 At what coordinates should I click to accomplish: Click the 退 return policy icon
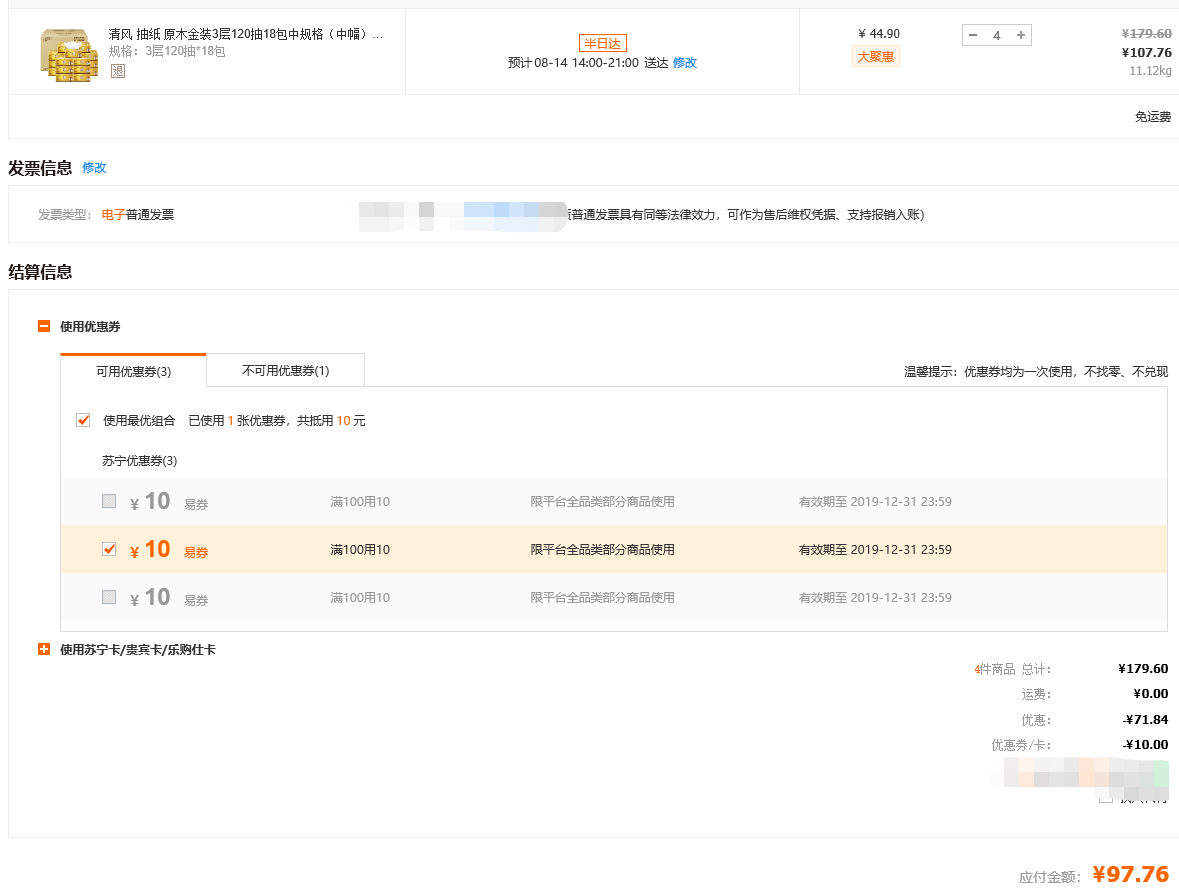tap(117, 71)
